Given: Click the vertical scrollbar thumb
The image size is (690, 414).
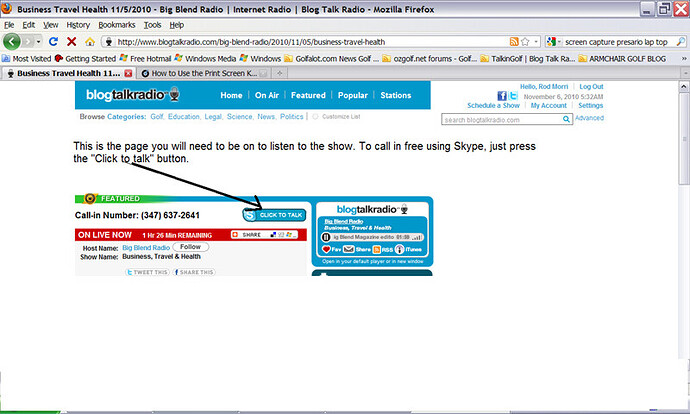Looking at the screenshot, I should tap(684, 139).
